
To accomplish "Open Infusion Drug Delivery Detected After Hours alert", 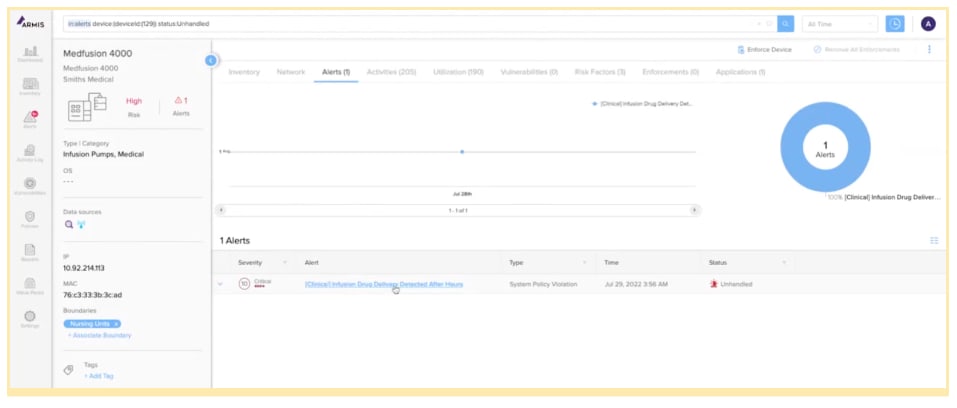I will click(x=384, y=284).
